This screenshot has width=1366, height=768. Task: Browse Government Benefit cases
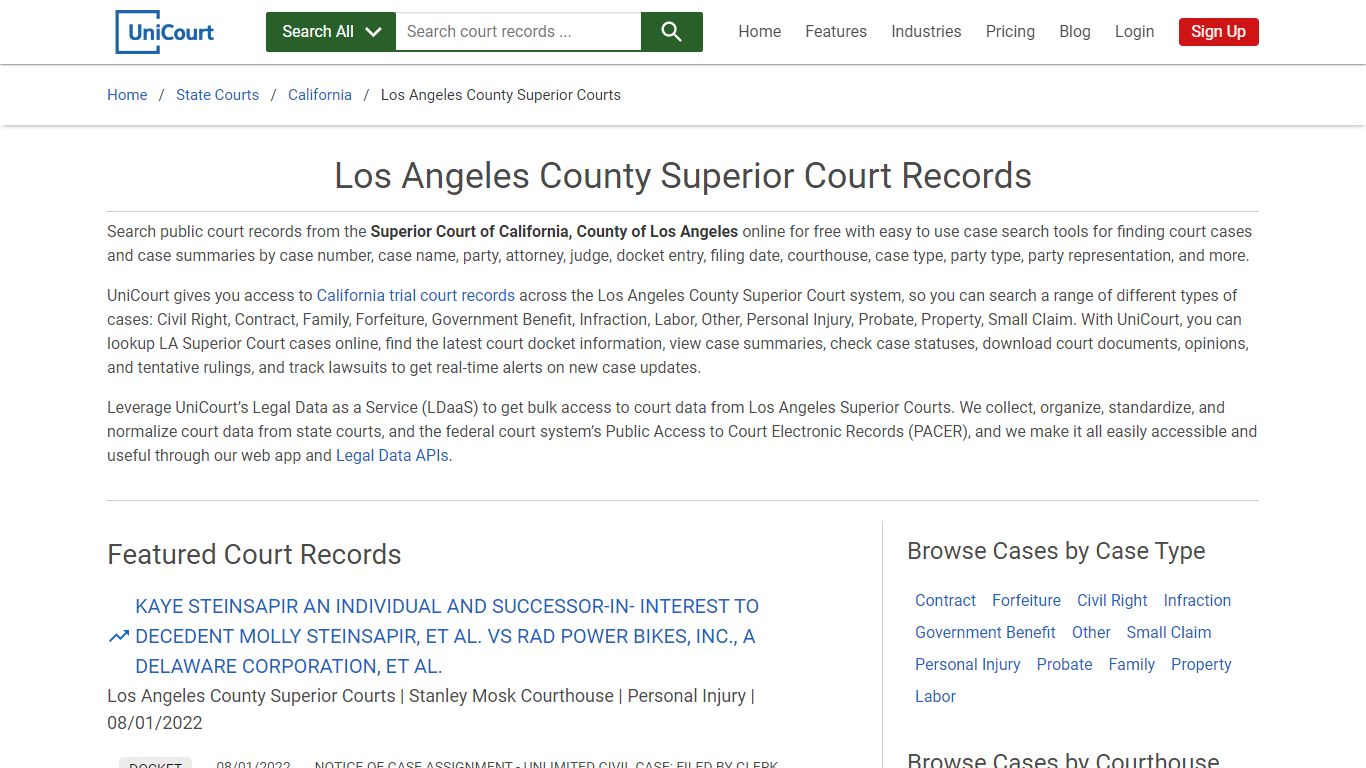click(985, 633)
